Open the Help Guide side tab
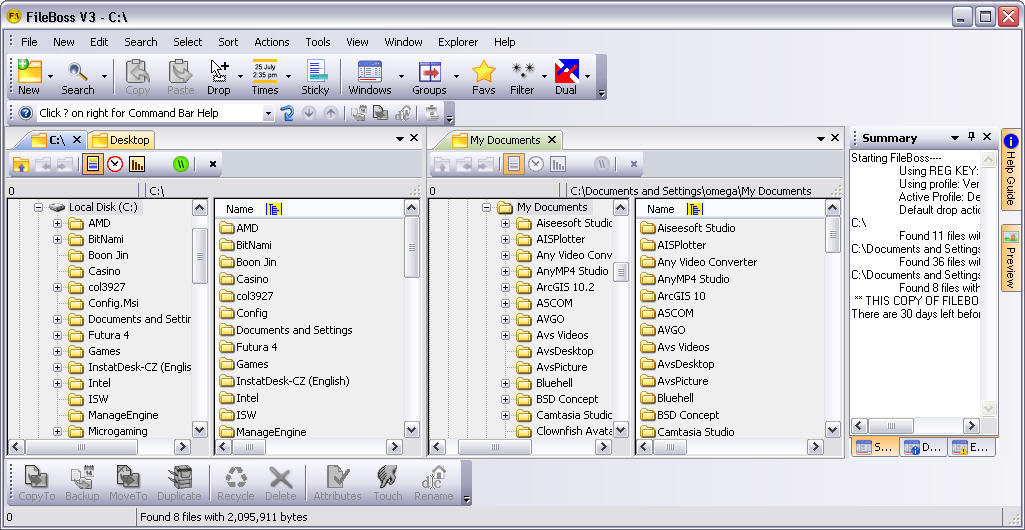The width and height of the screenshot is (1025, 530). 1011,170
